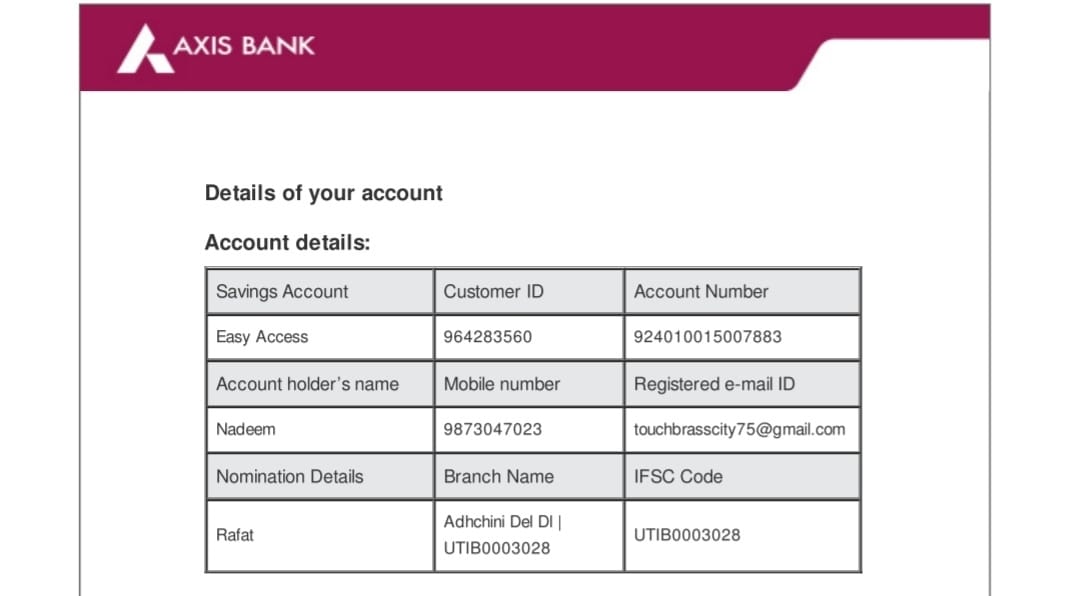This screenshot has height=596, width=1080.
Task: Click the mobile number 9873047023
Action: click(x=493, y=429)
